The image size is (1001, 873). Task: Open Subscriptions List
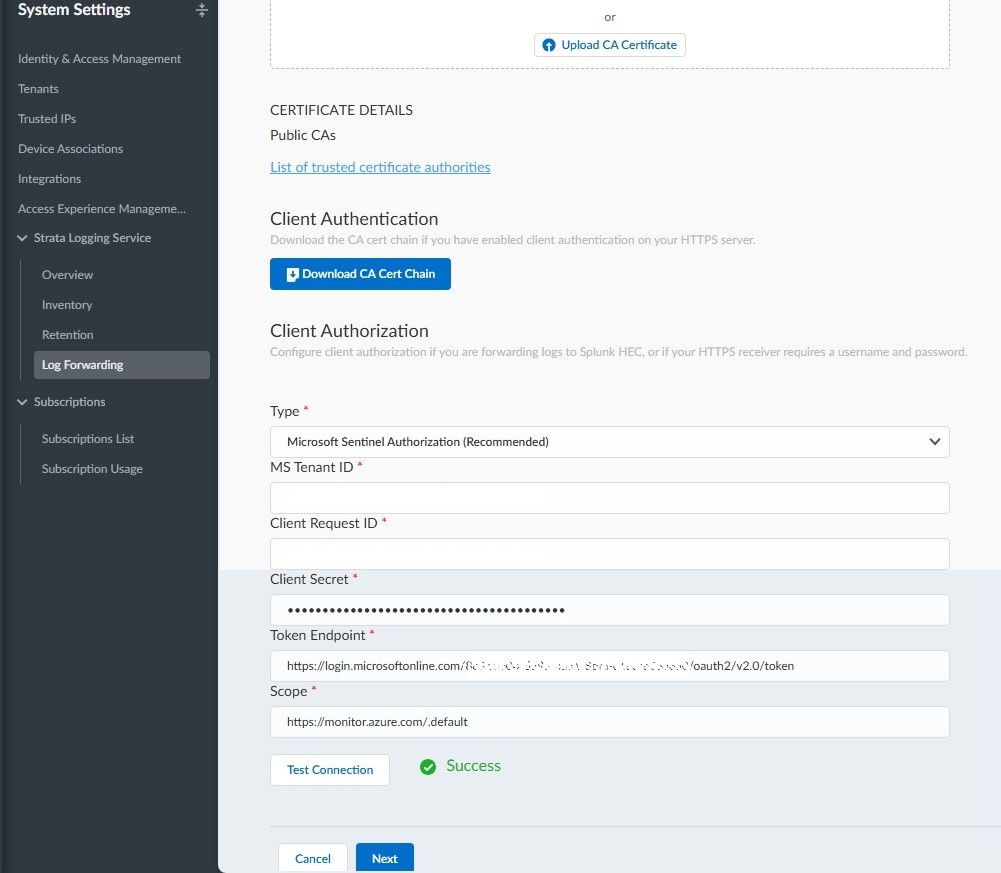87,439
